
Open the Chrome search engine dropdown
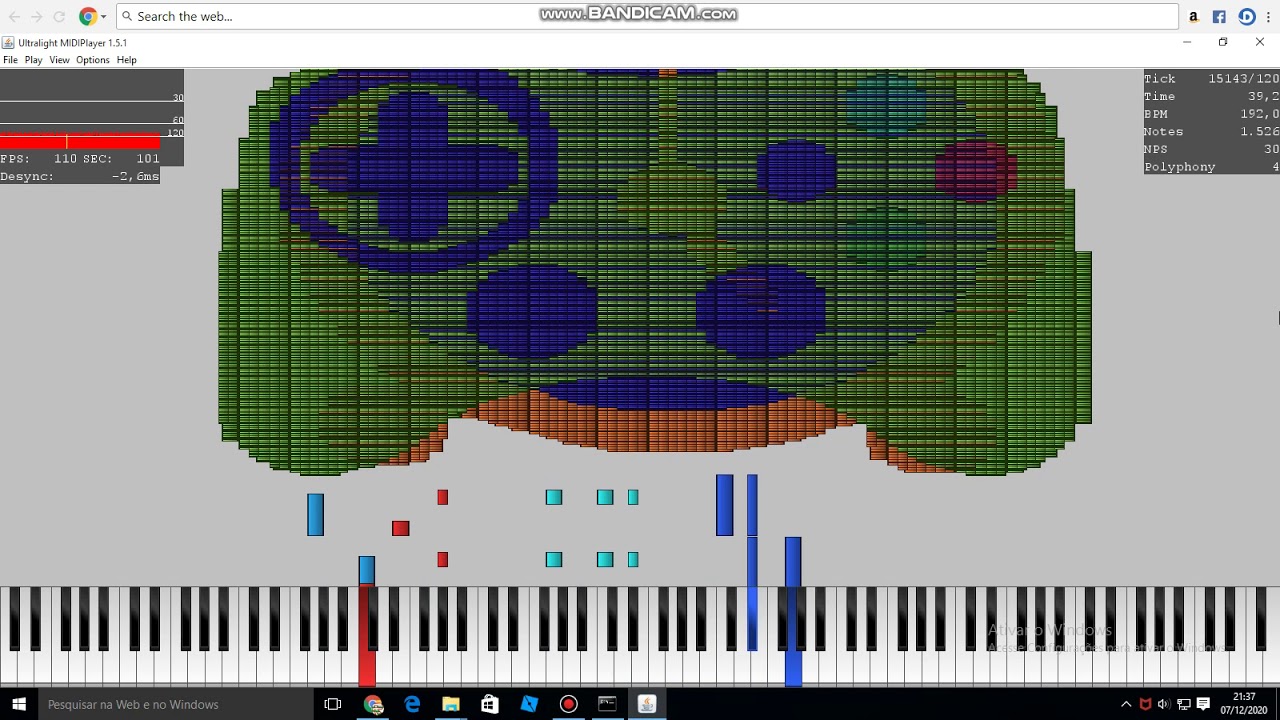pyautogui.click(x=92, y=16)
